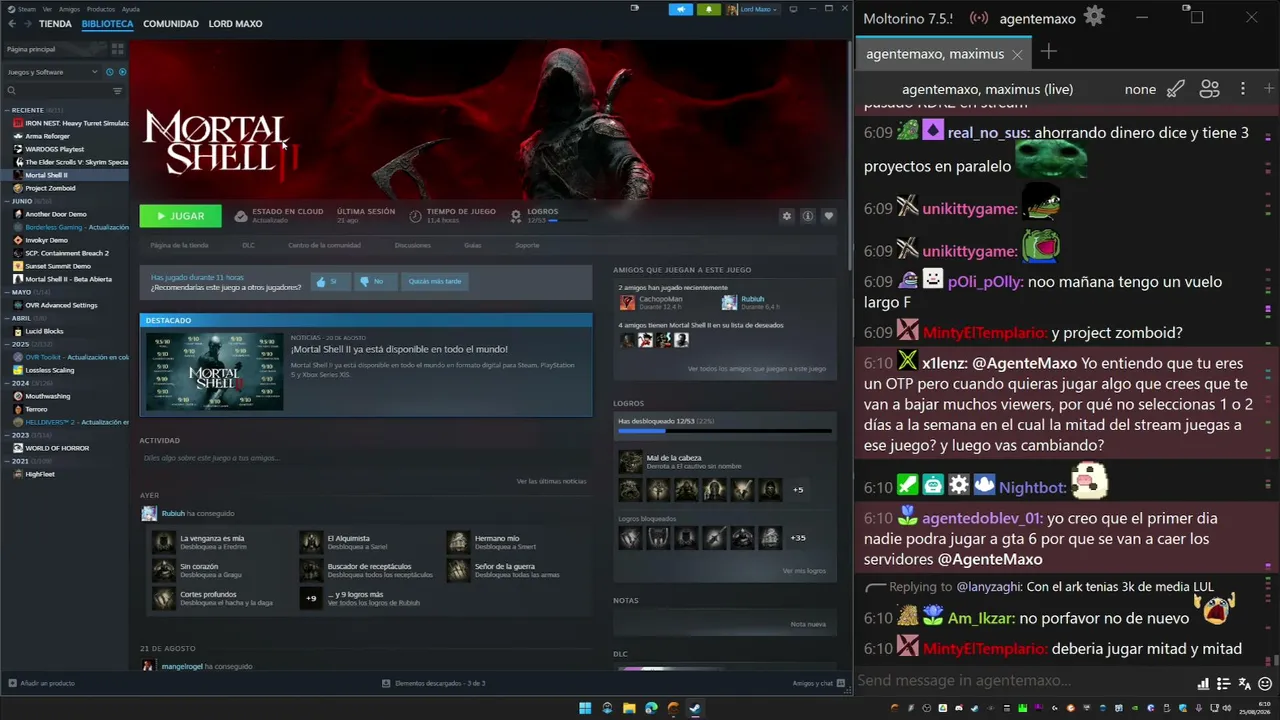Open CachopoMan friend avatar
This screenshot has width=1280, height=720.
pyautogui.click(x=627, y=302)
